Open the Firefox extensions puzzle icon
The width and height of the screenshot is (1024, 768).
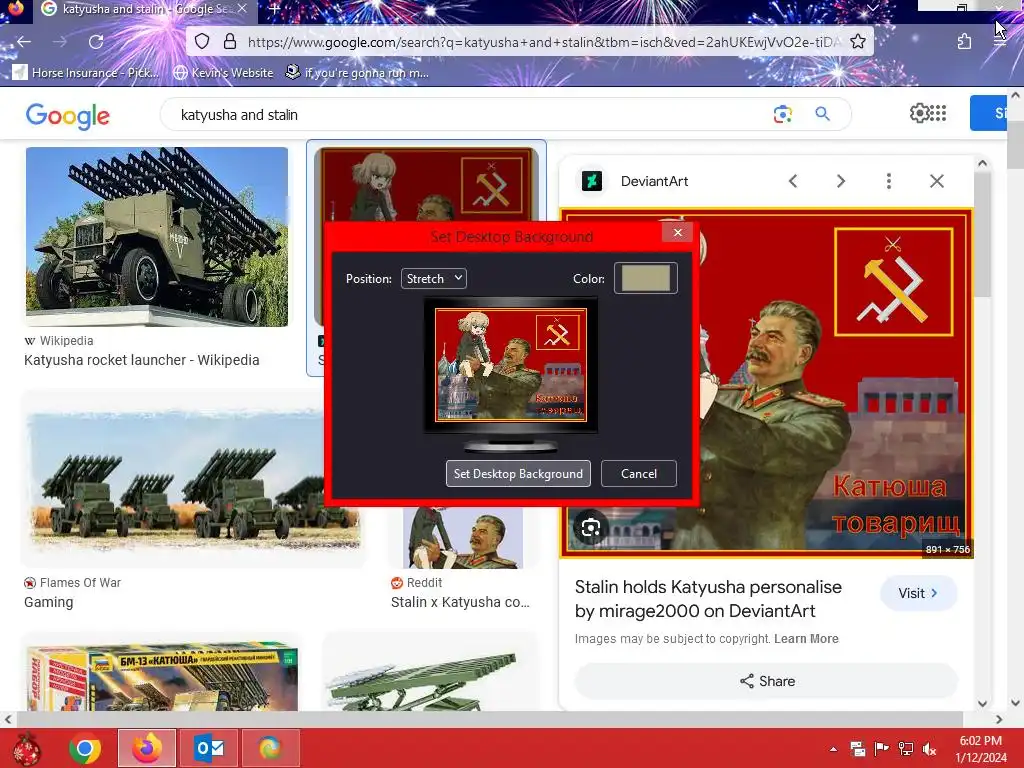click(965, 42)
